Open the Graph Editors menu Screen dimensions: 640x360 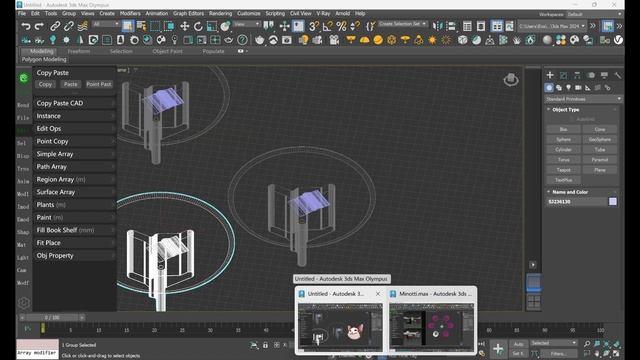pyautogui.click(x=188, y=13)
